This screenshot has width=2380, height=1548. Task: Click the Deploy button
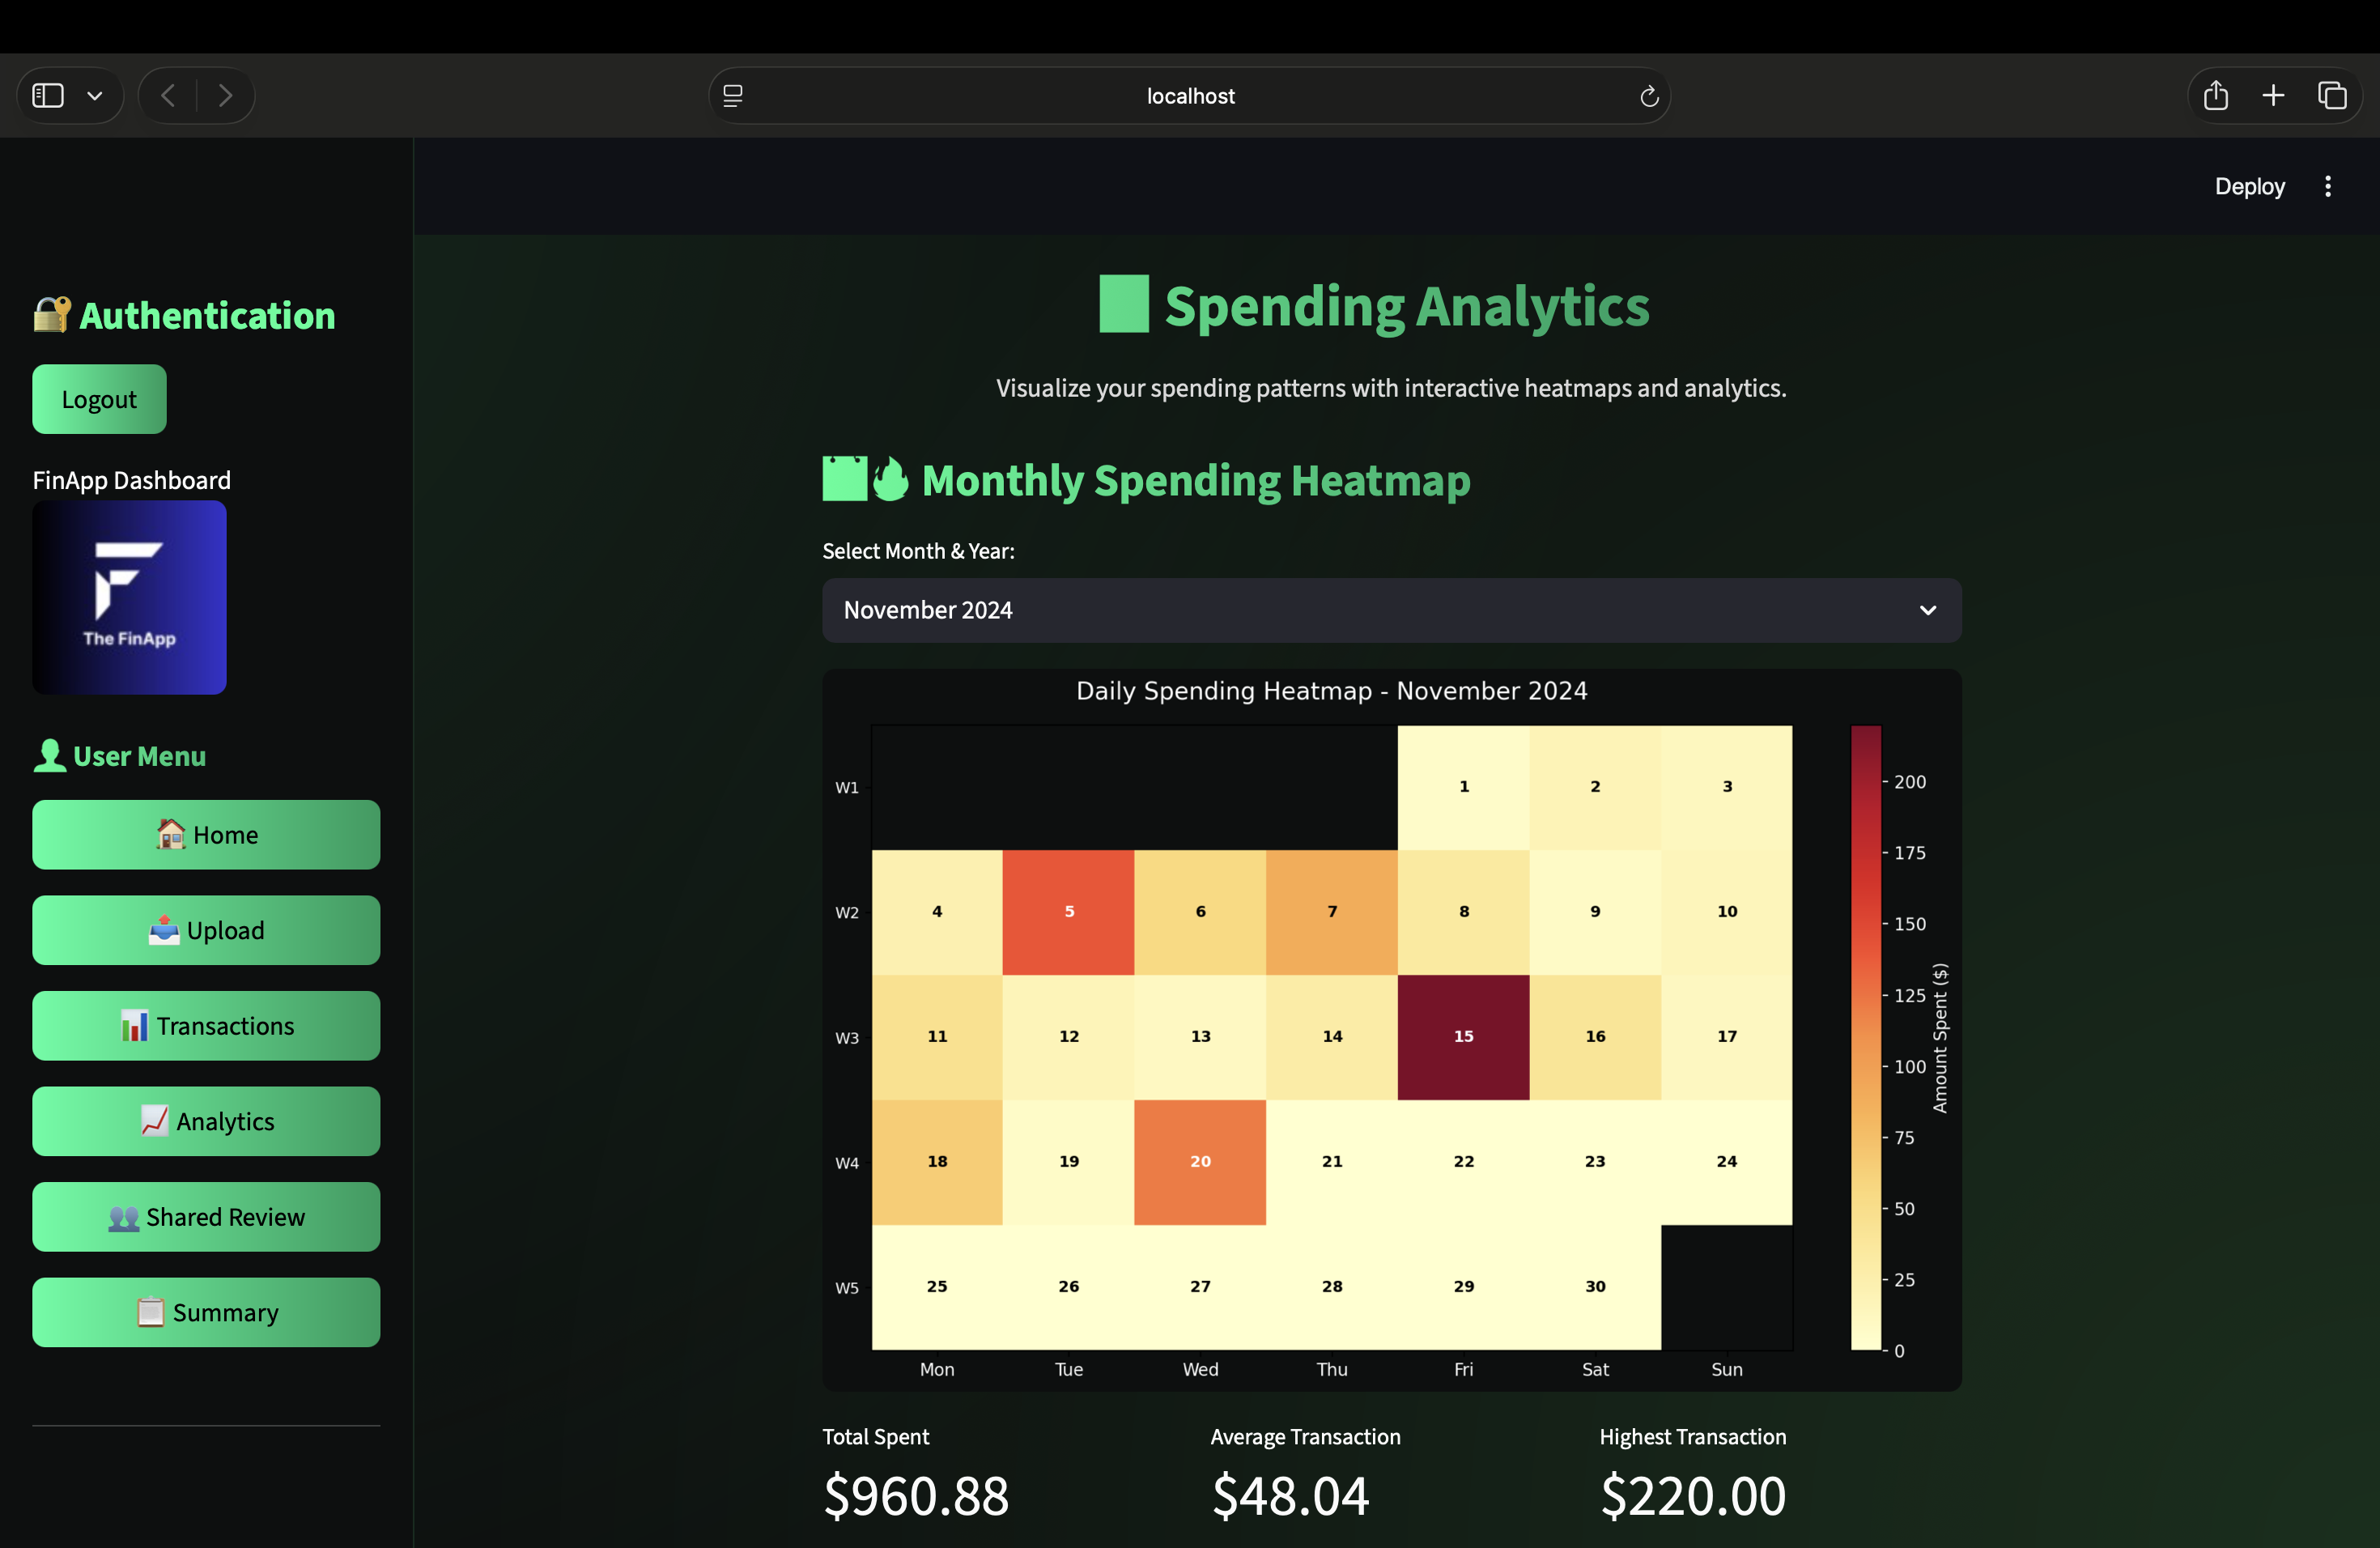(x=2249, y=187)
